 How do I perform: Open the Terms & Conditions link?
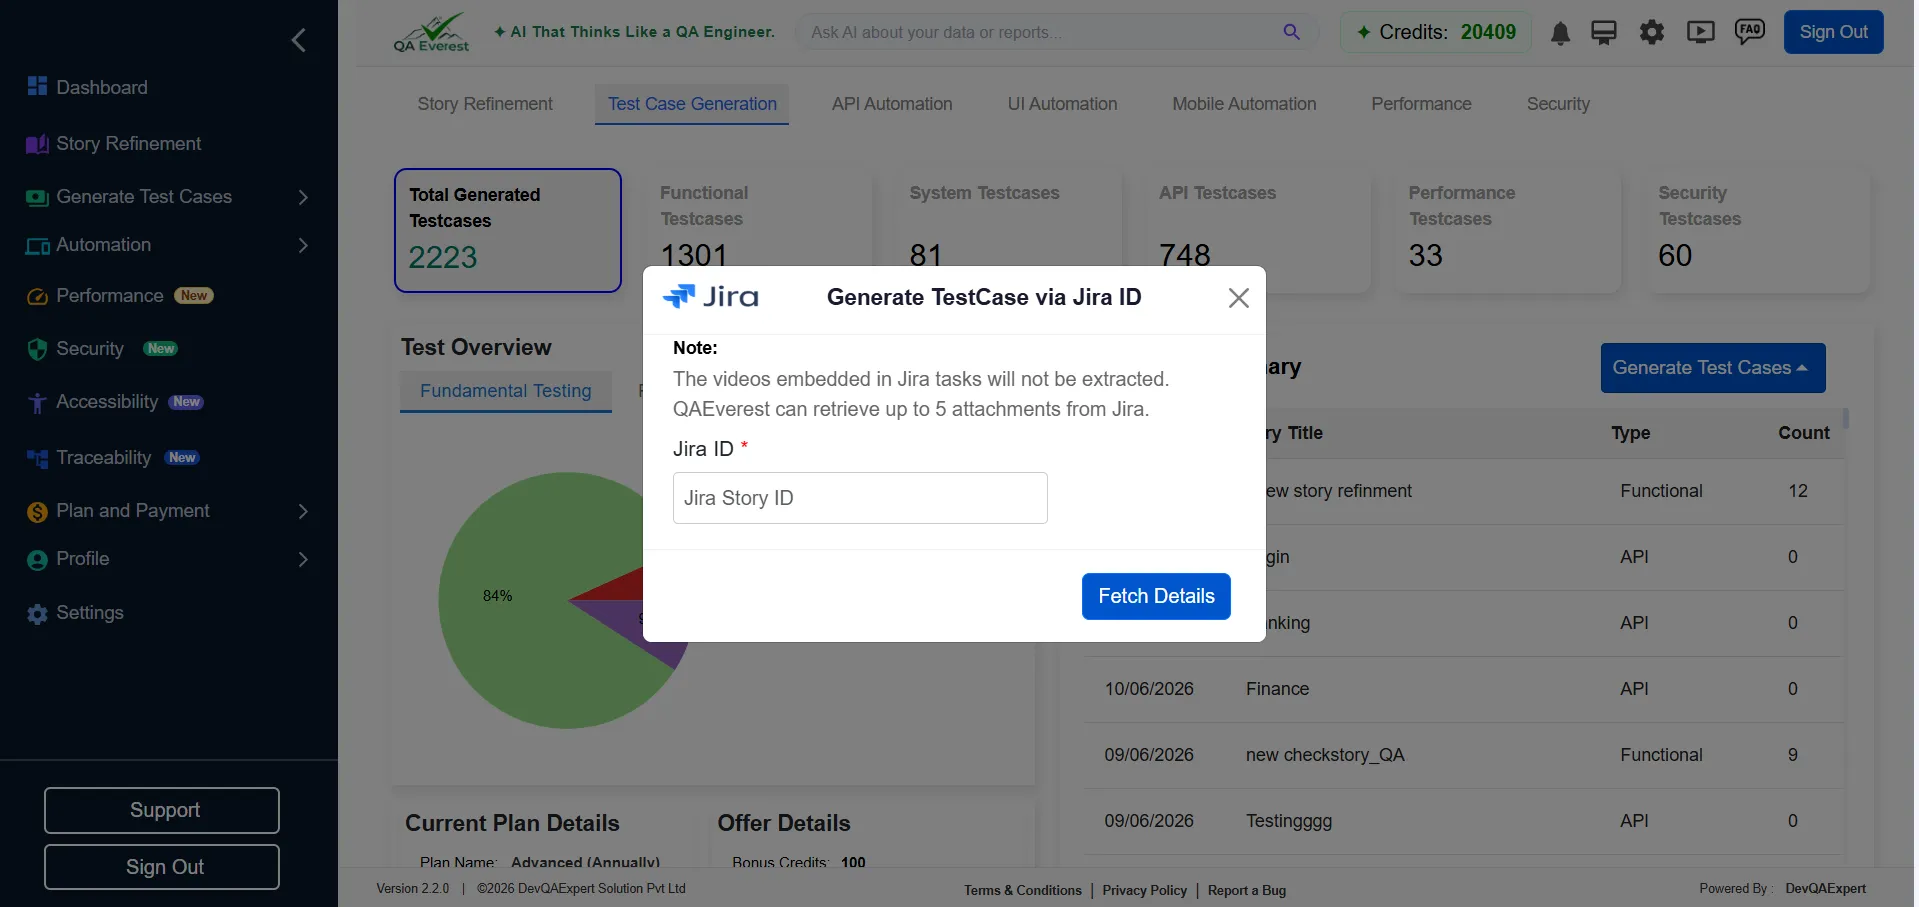(1023, 890)
